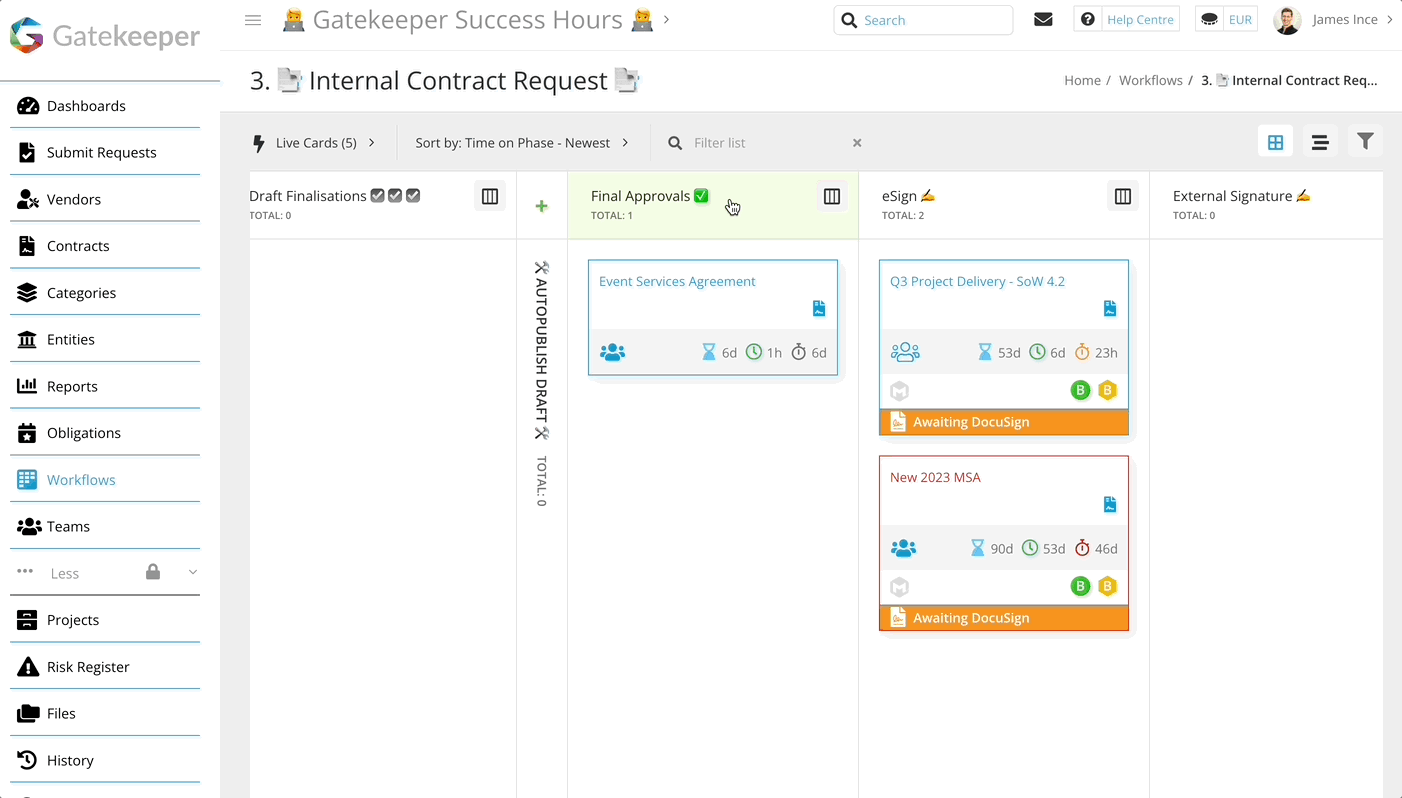Click the document icon on Event Services Agreement card
Image resolution: width=1402 pixels, height=798 pixels.
click(x=818, y=308)
